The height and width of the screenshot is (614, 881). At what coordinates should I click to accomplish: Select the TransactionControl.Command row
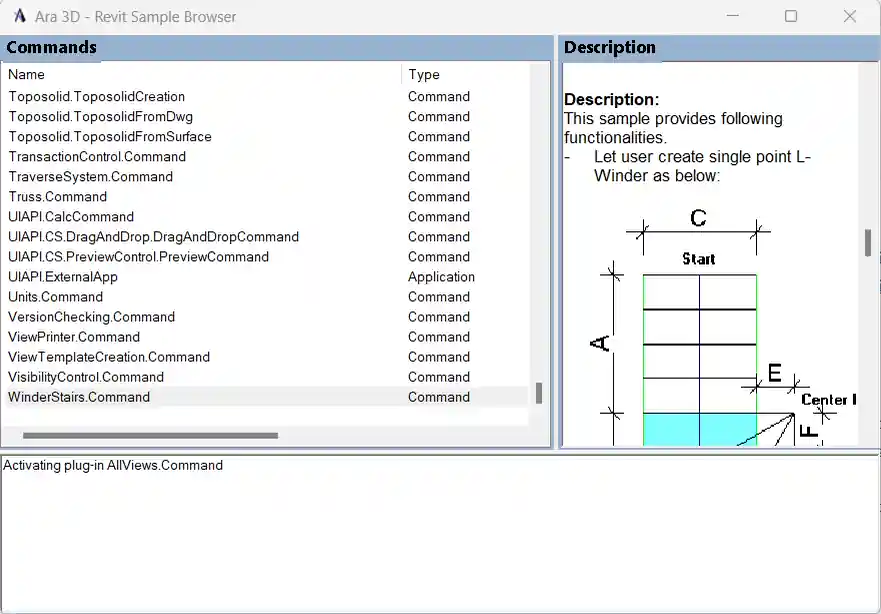[97, 157]
